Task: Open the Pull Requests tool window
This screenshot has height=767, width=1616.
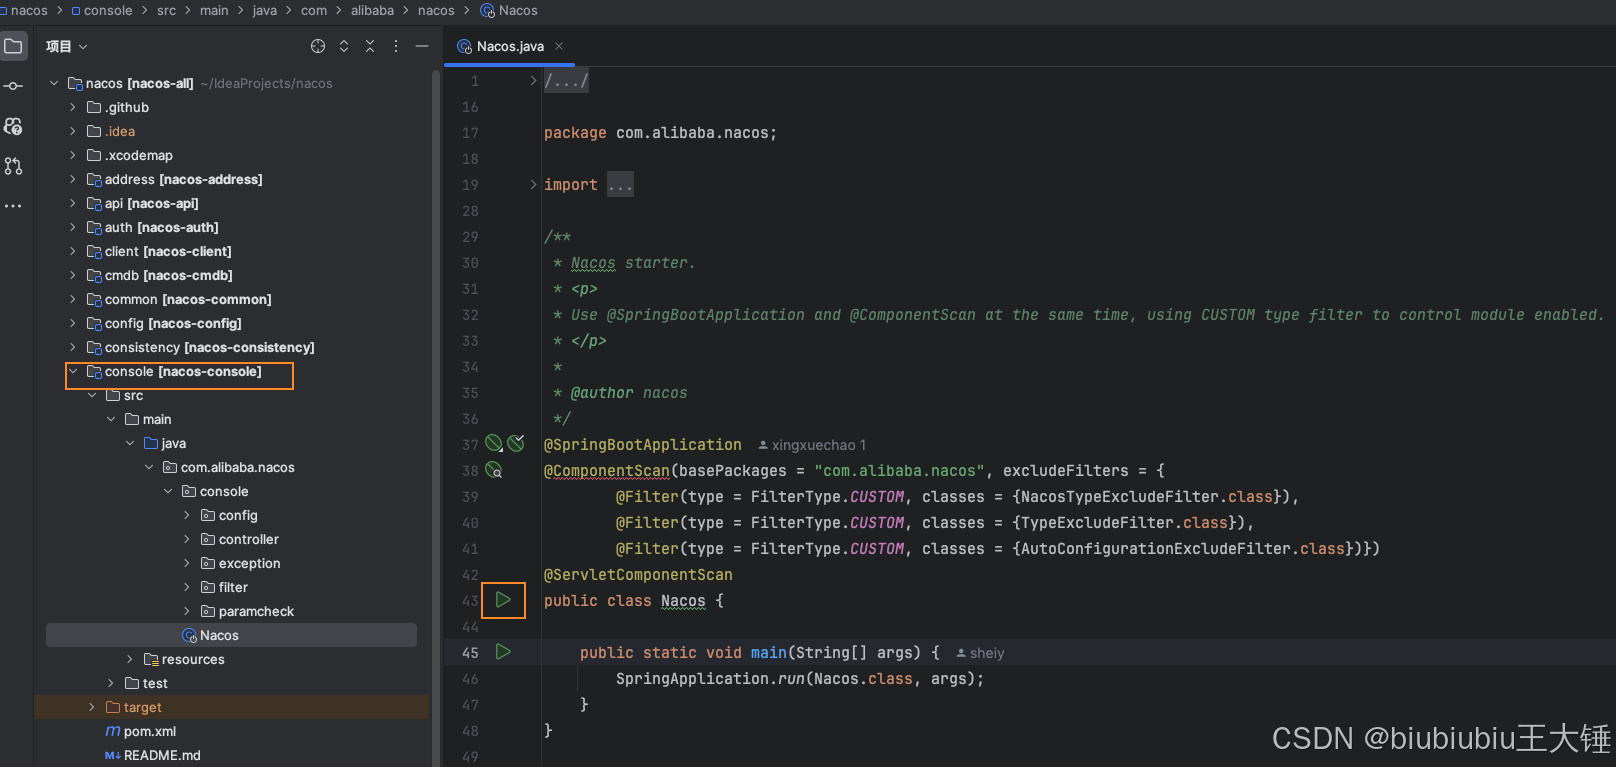Action: point(14,166)
